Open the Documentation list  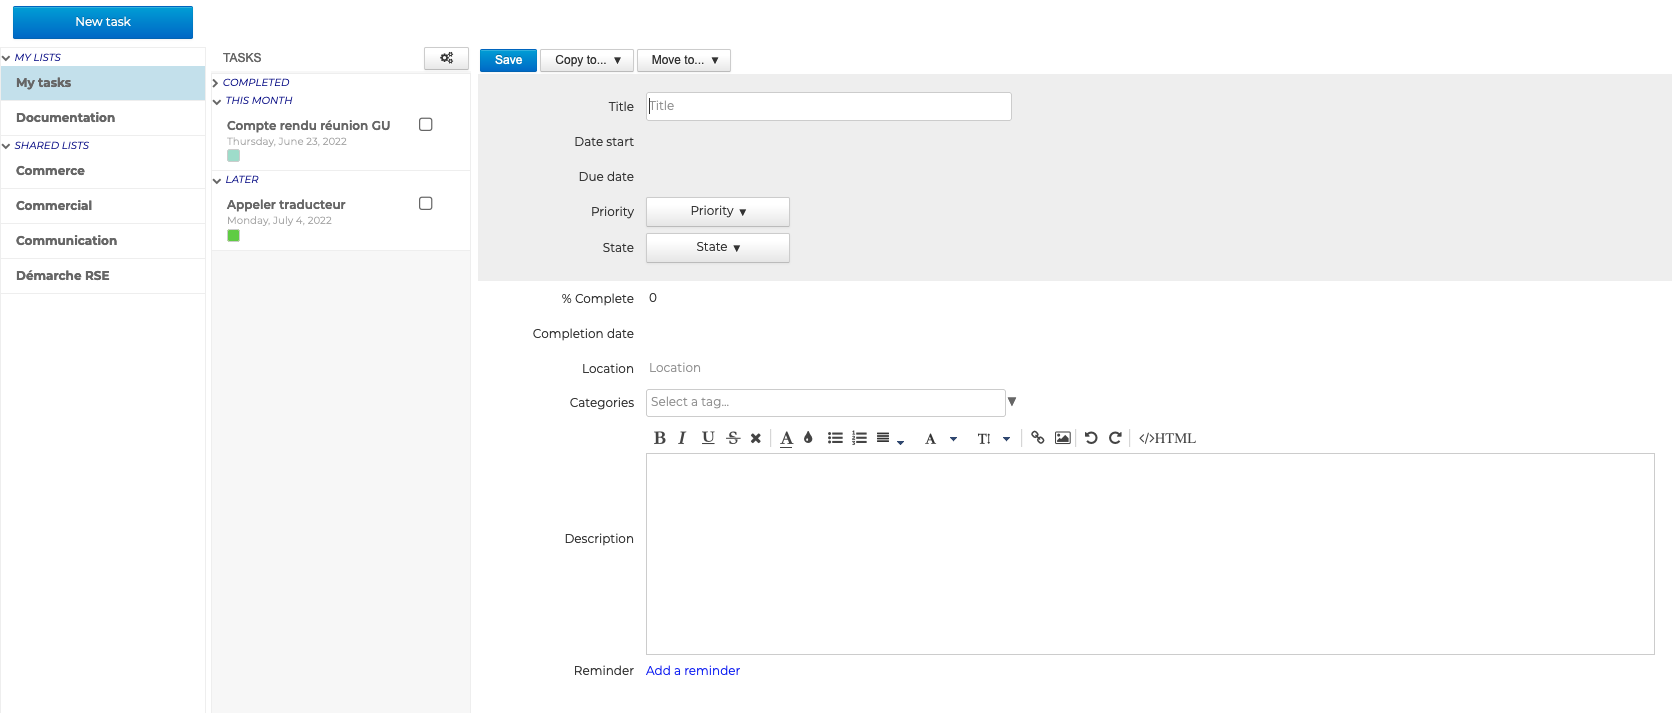pyautogui.click(x=66, y=118)
